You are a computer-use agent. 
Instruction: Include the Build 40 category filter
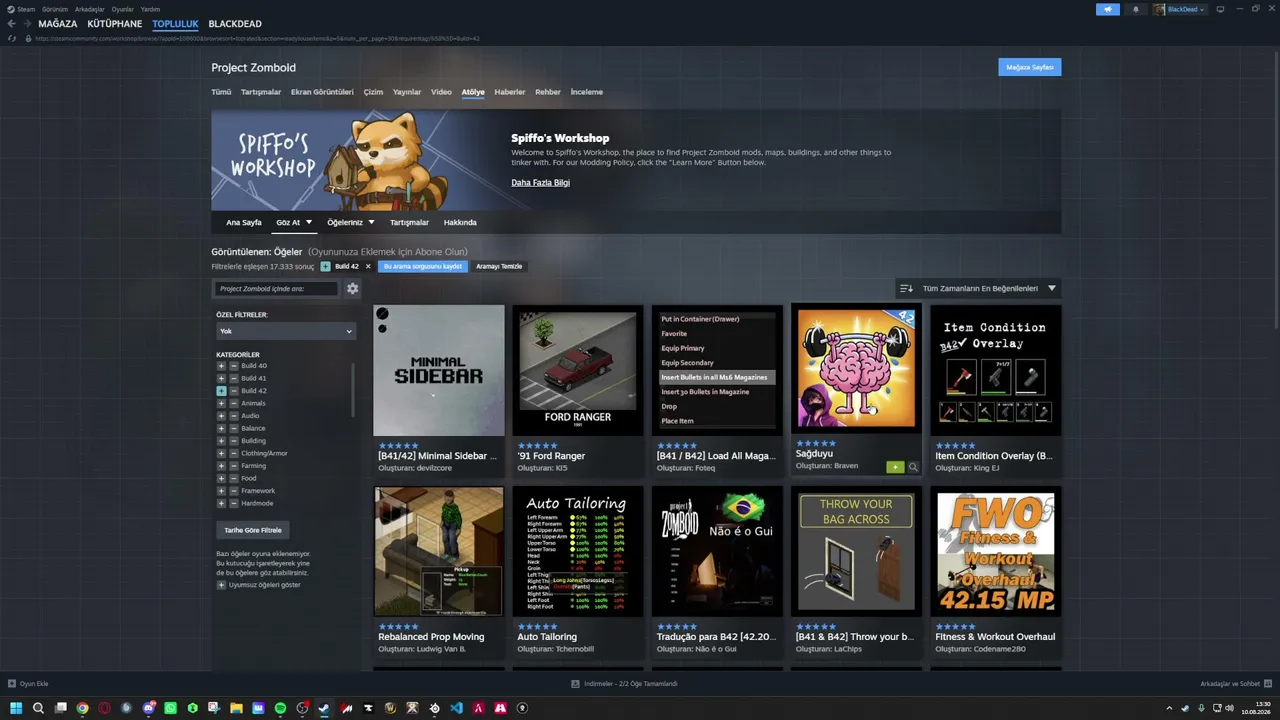click(221, 366)
